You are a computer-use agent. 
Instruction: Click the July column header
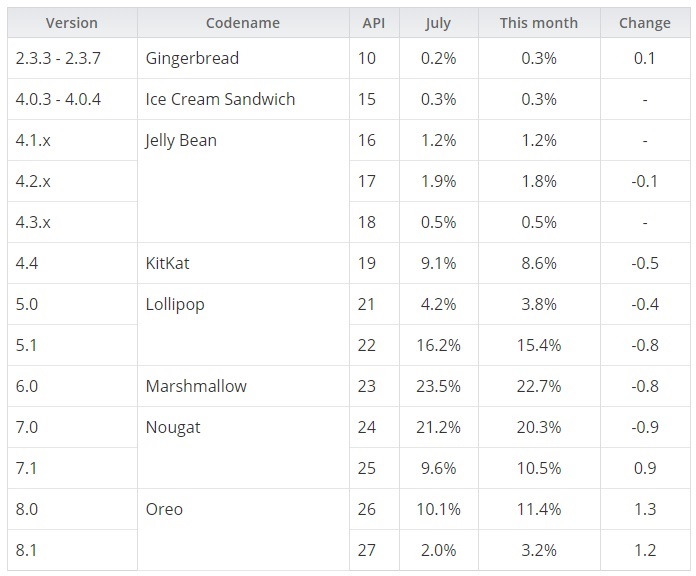pos(438,23)
